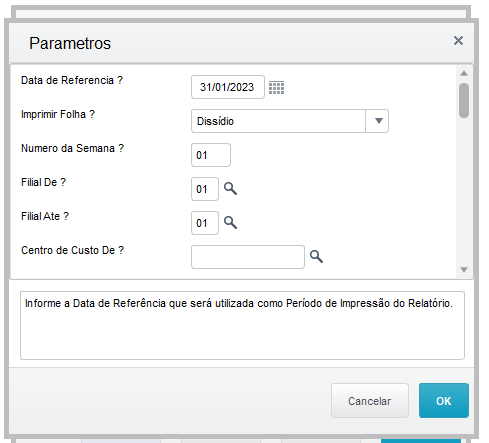Image resolution: width=489 pixels, height=443 pixels.
Task: Click the 'Data de Referencia ?' label
Action: [72, 80]
